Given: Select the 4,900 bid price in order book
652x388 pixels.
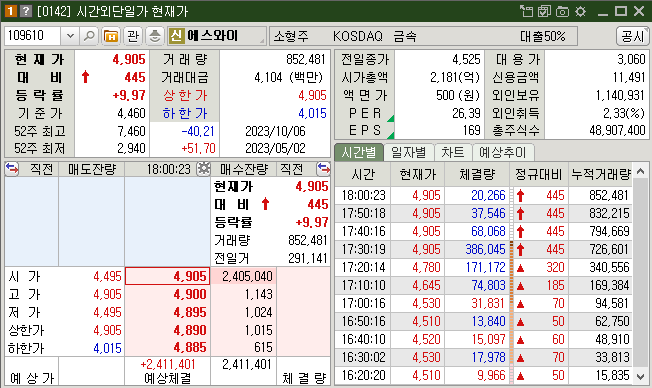Looking at the screenshot, I should tap(168, 294).
